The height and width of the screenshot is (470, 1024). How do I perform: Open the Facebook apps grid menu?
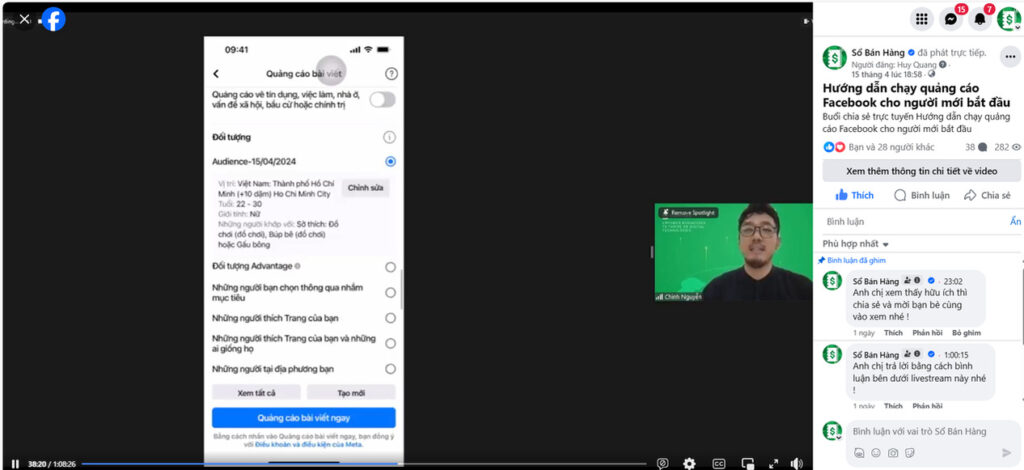(921, 19)
